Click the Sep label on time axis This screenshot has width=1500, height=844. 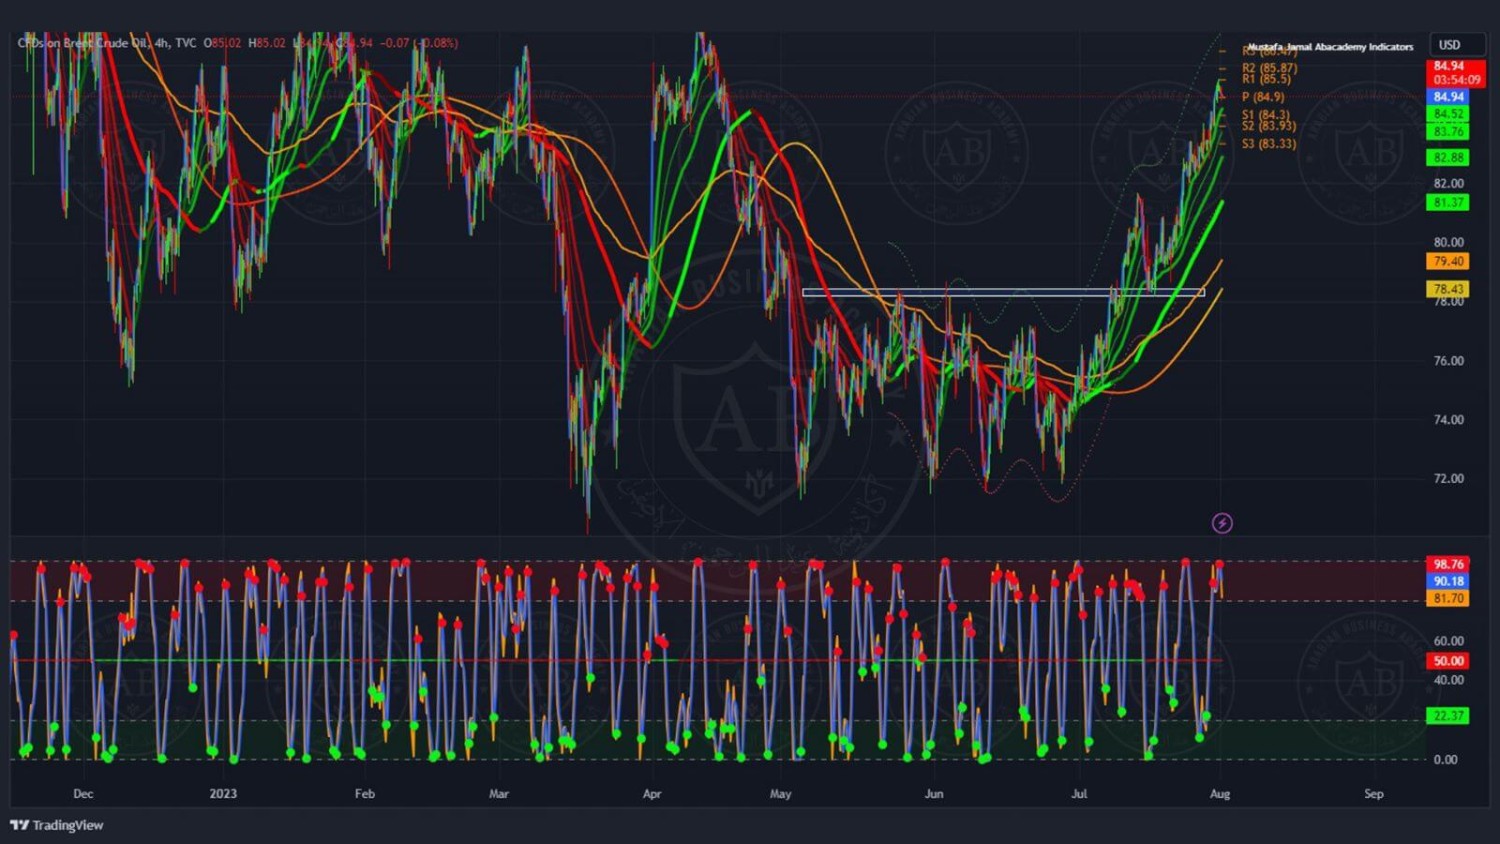1374,794
